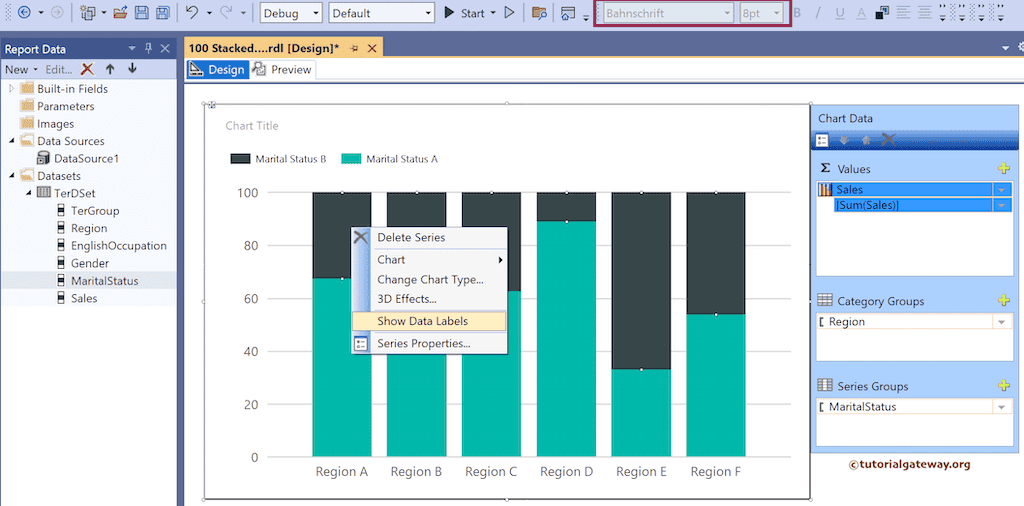Toggle Underline formatting
The width and height of the screenshot is (1024, 506).
point(840,13)
